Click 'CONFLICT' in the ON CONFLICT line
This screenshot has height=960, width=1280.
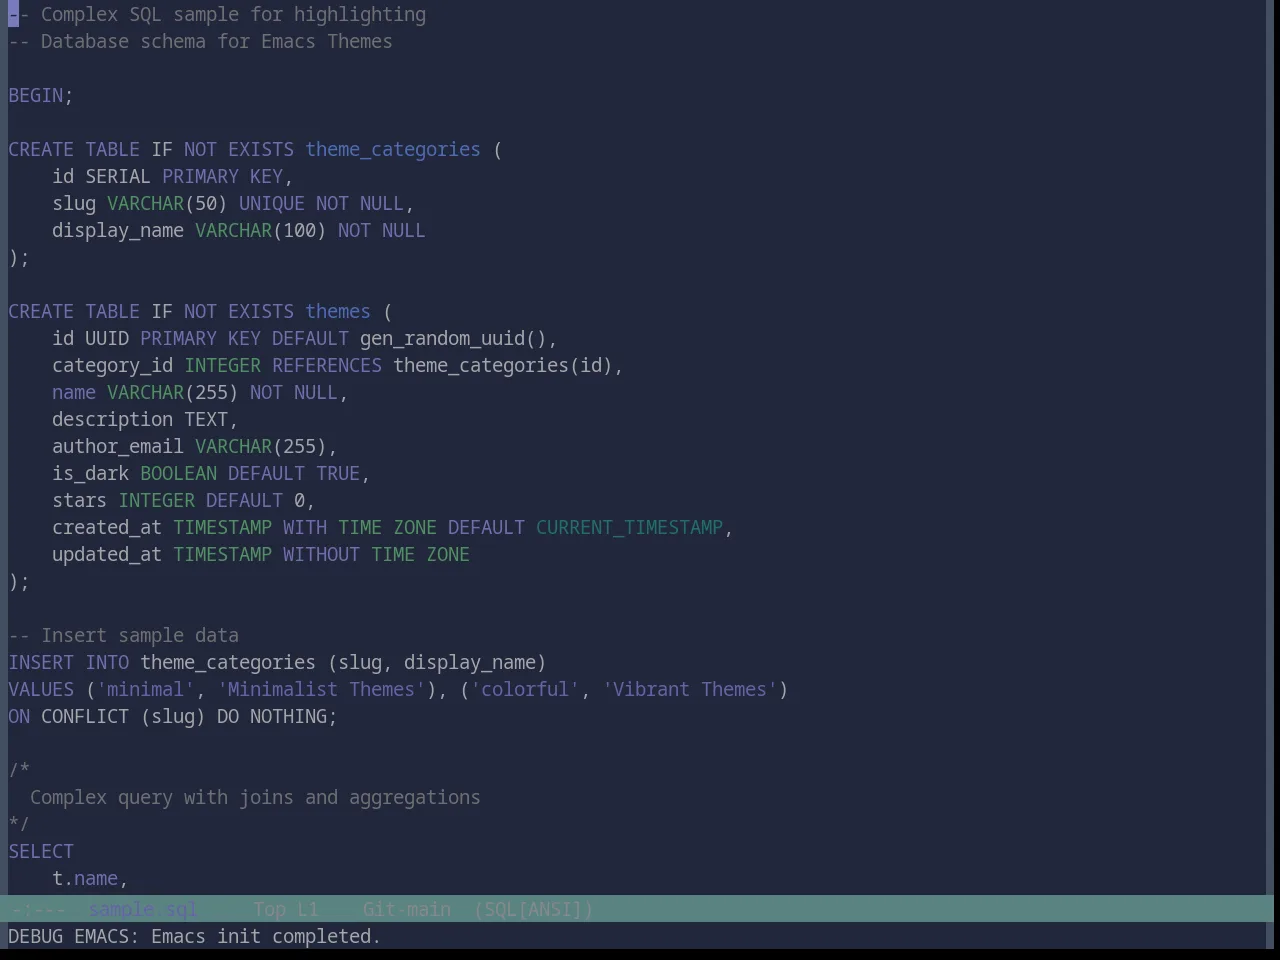[85, 716]
